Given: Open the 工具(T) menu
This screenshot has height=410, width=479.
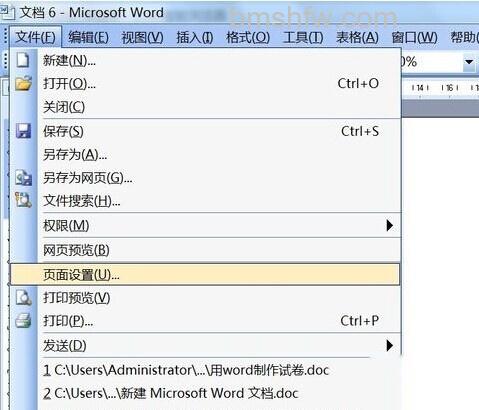Looking at the screenshot, I should pos(303,37).
